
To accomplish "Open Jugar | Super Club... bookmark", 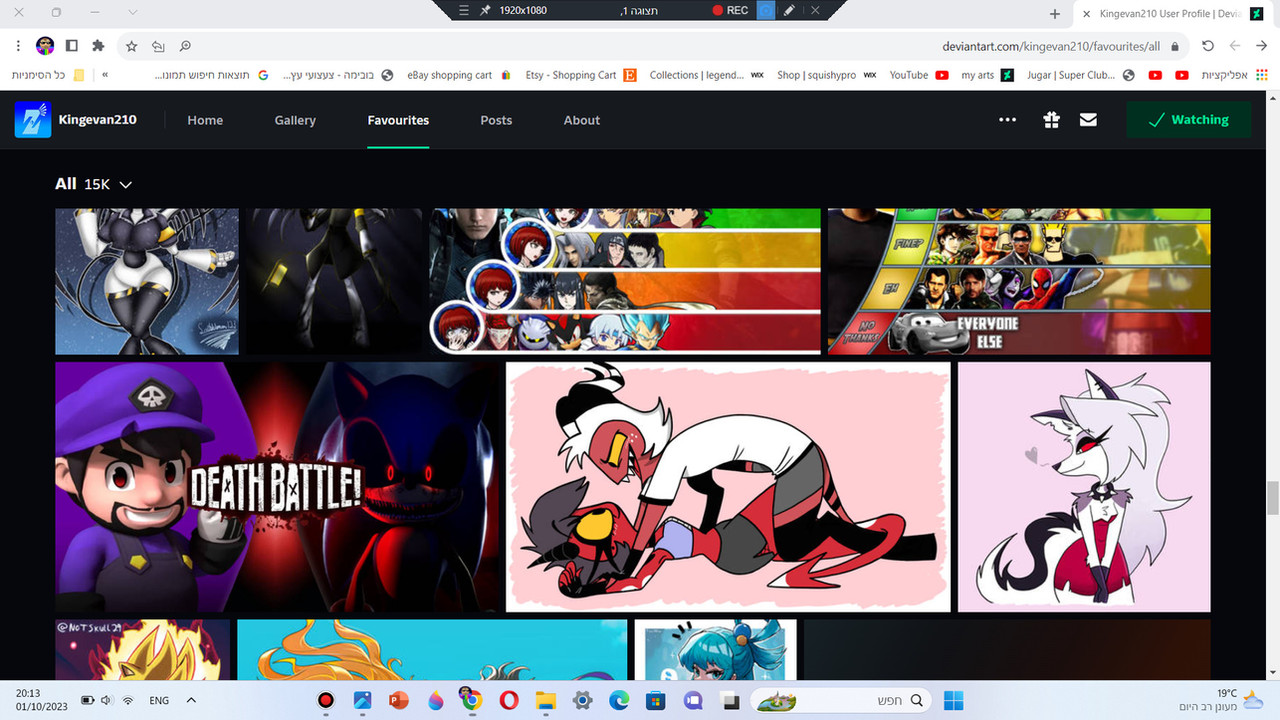I will 1081,75.
